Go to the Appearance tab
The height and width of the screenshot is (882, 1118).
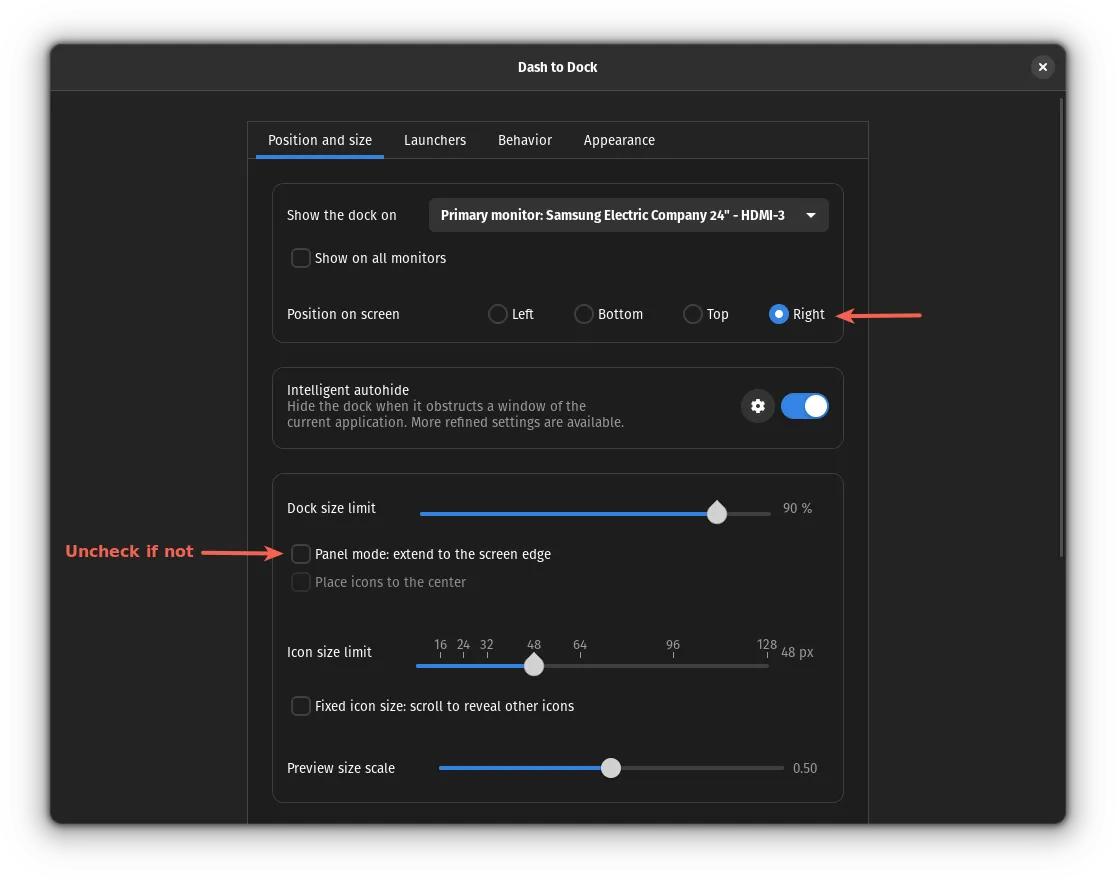point(619,140)
